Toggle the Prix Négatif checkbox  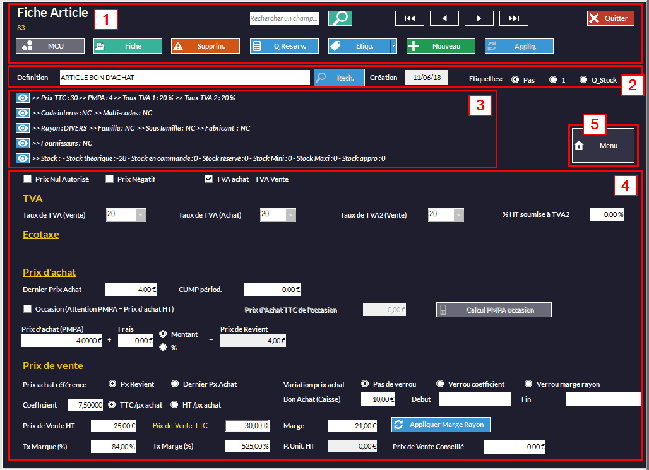(109, 180)
